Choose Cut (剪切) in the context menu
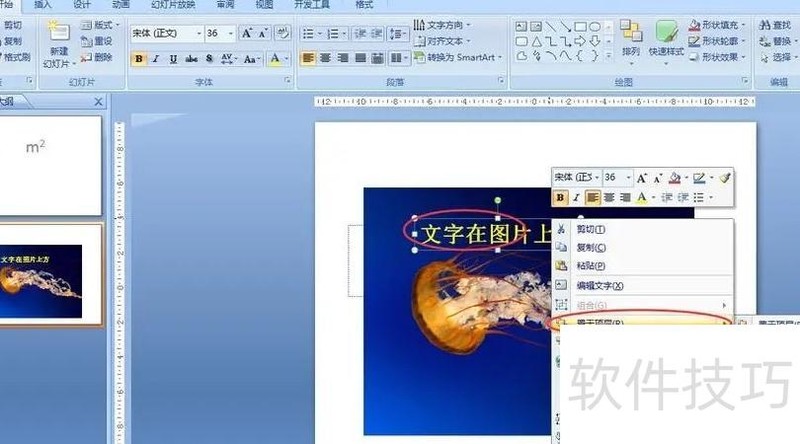This screenshot has height=444, width=800. 643,230
